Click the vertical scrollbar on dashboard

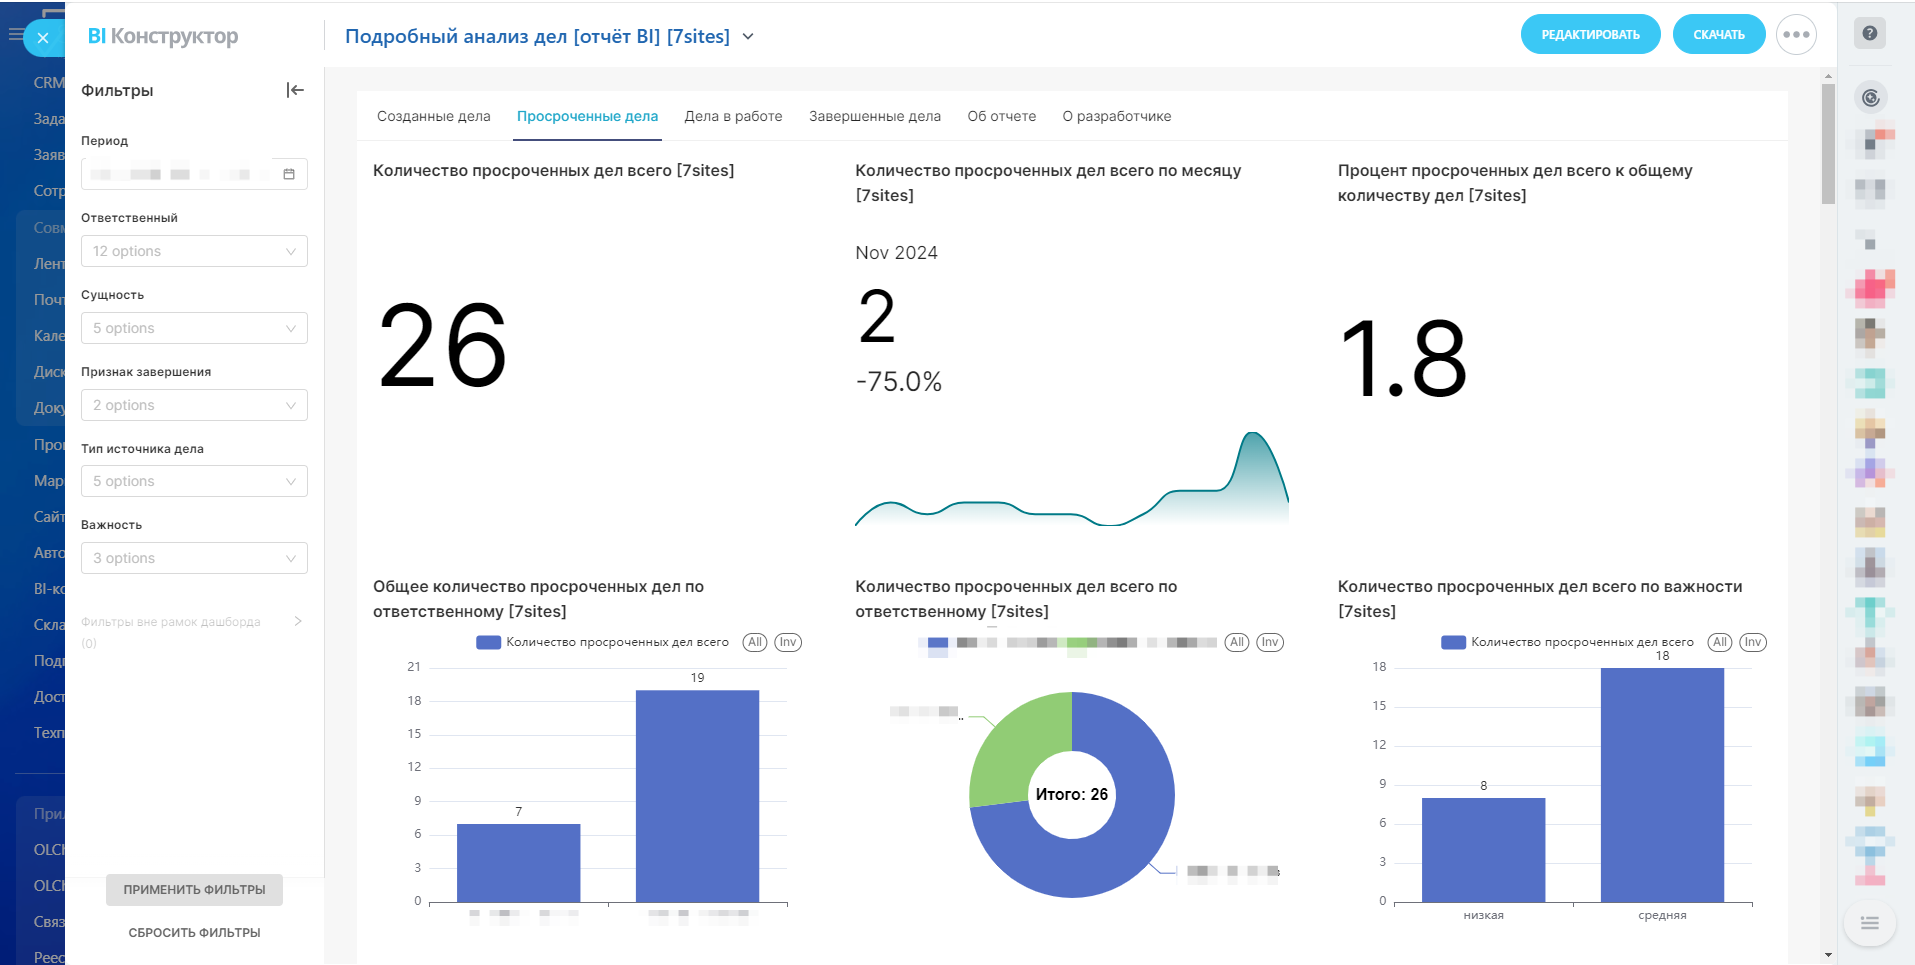coord(1828,145)
